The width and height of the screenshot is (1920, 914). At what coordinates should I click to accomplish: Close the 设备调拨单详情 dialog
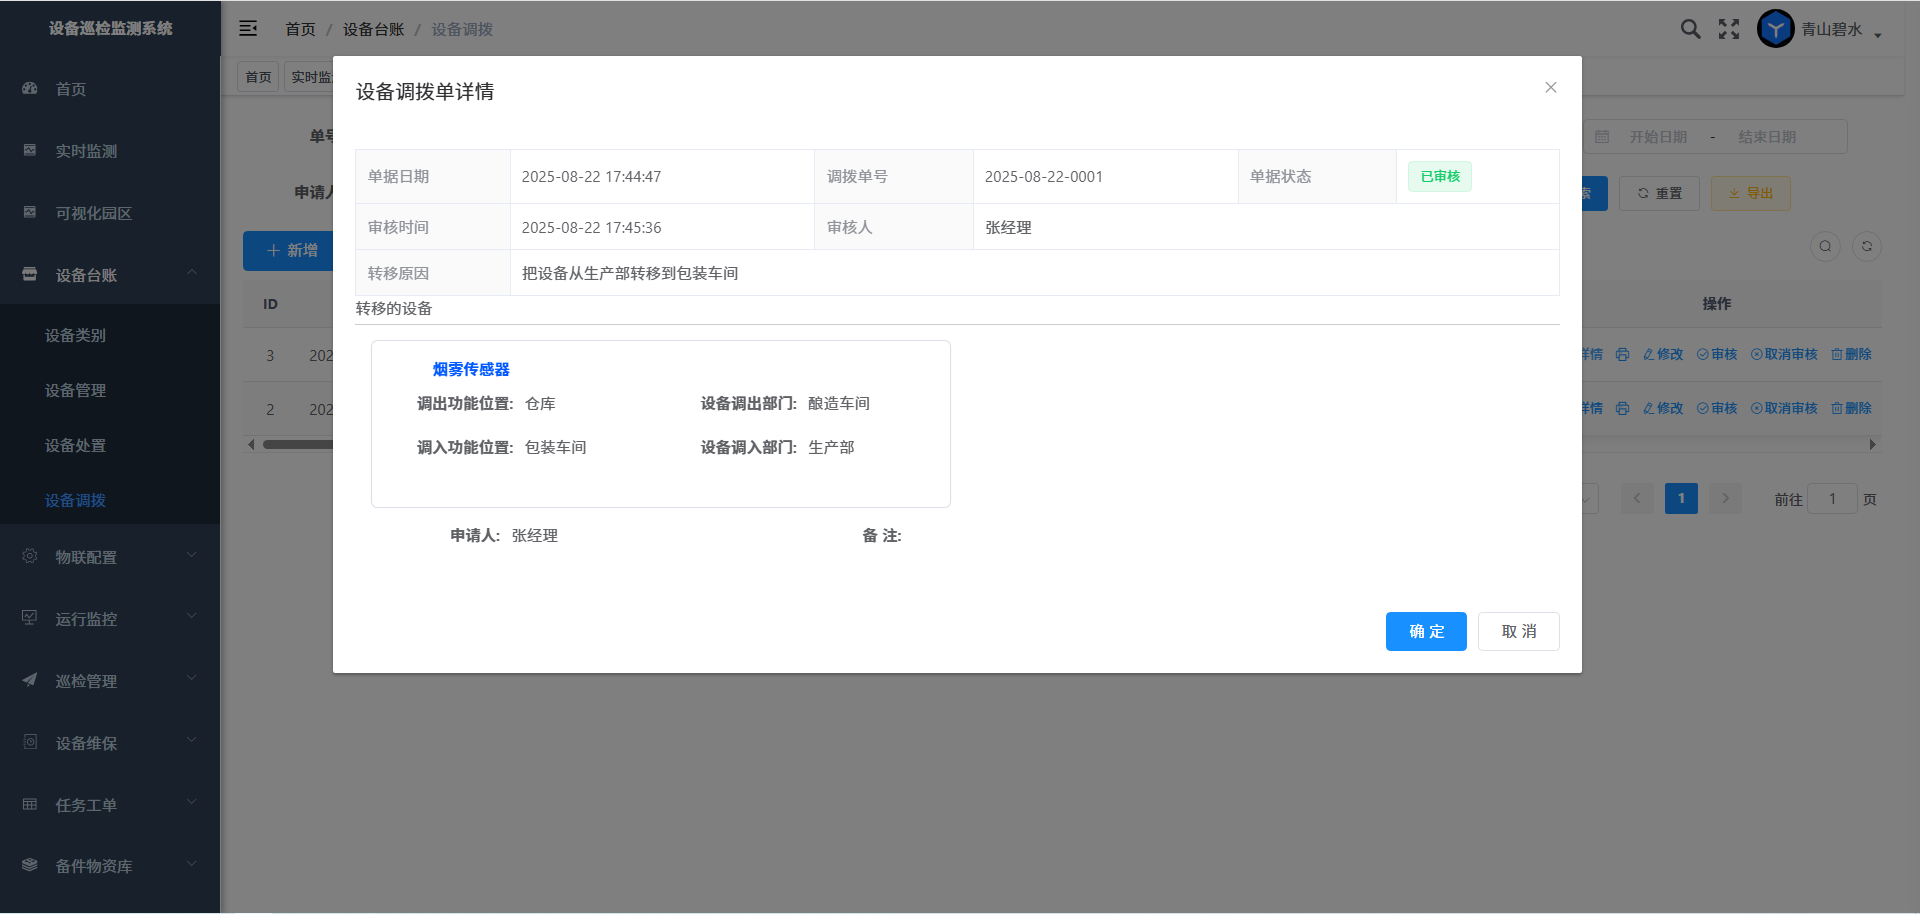click(x=1550, y=88)
